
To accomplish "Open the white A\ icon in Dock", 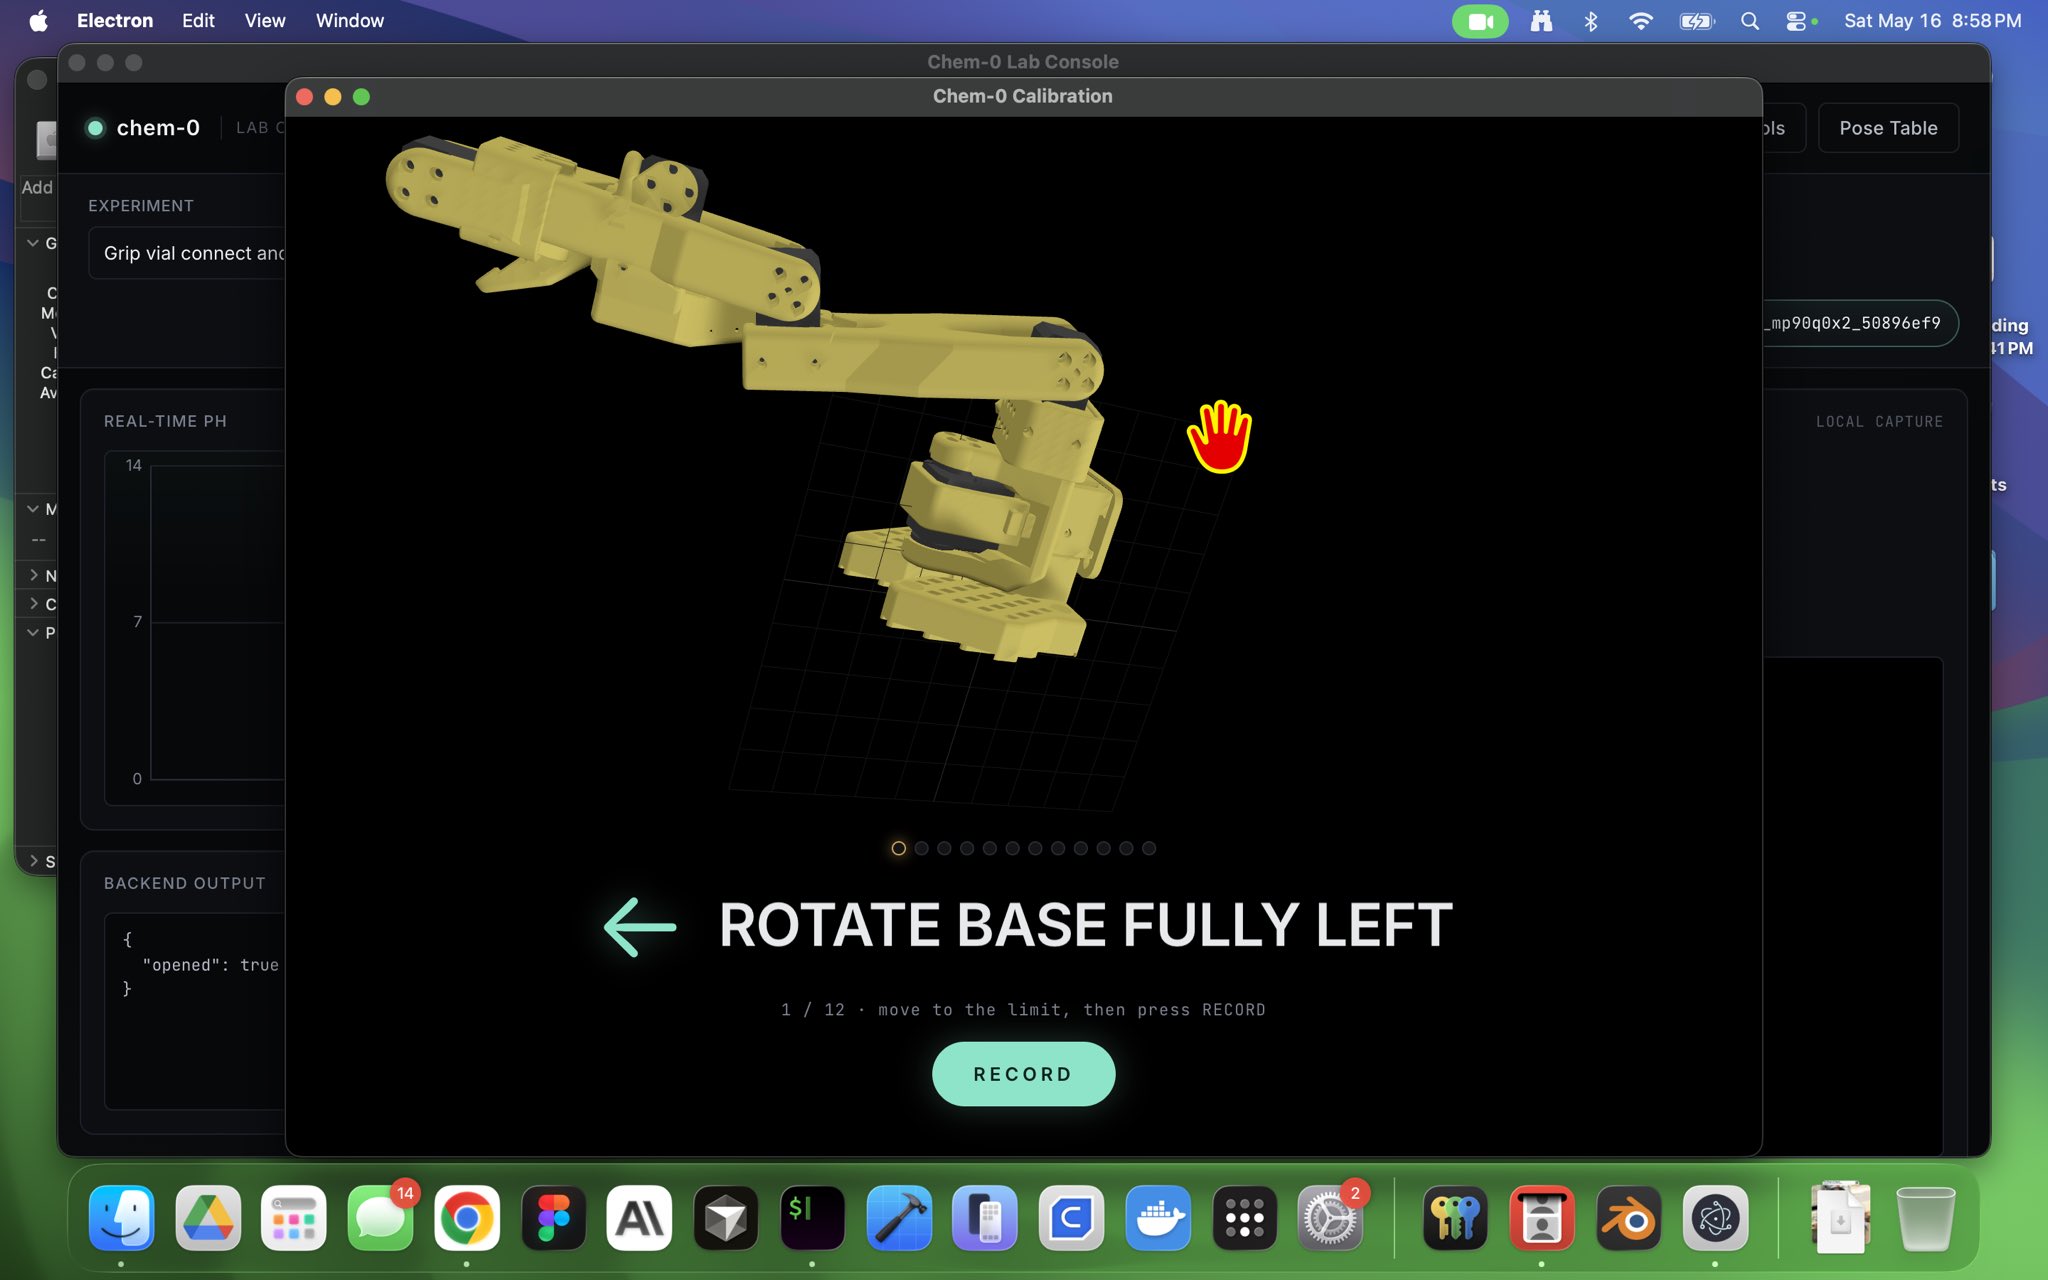I will [640, 1218].
